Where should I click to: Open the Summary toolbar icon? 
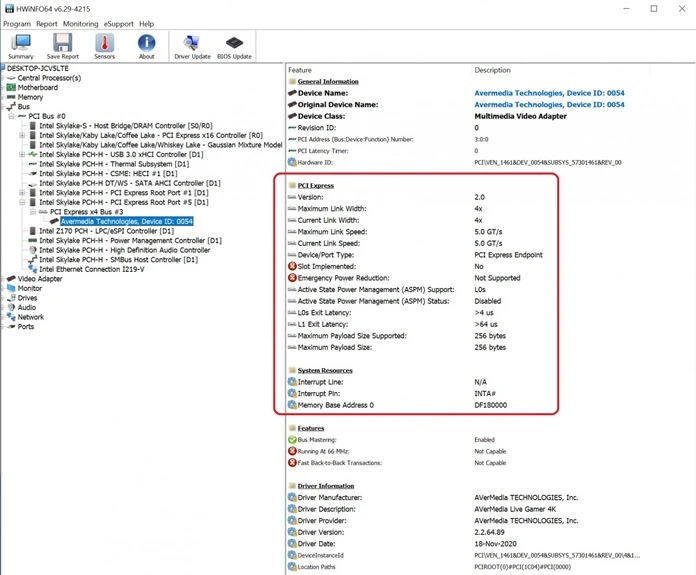[20, 46]
